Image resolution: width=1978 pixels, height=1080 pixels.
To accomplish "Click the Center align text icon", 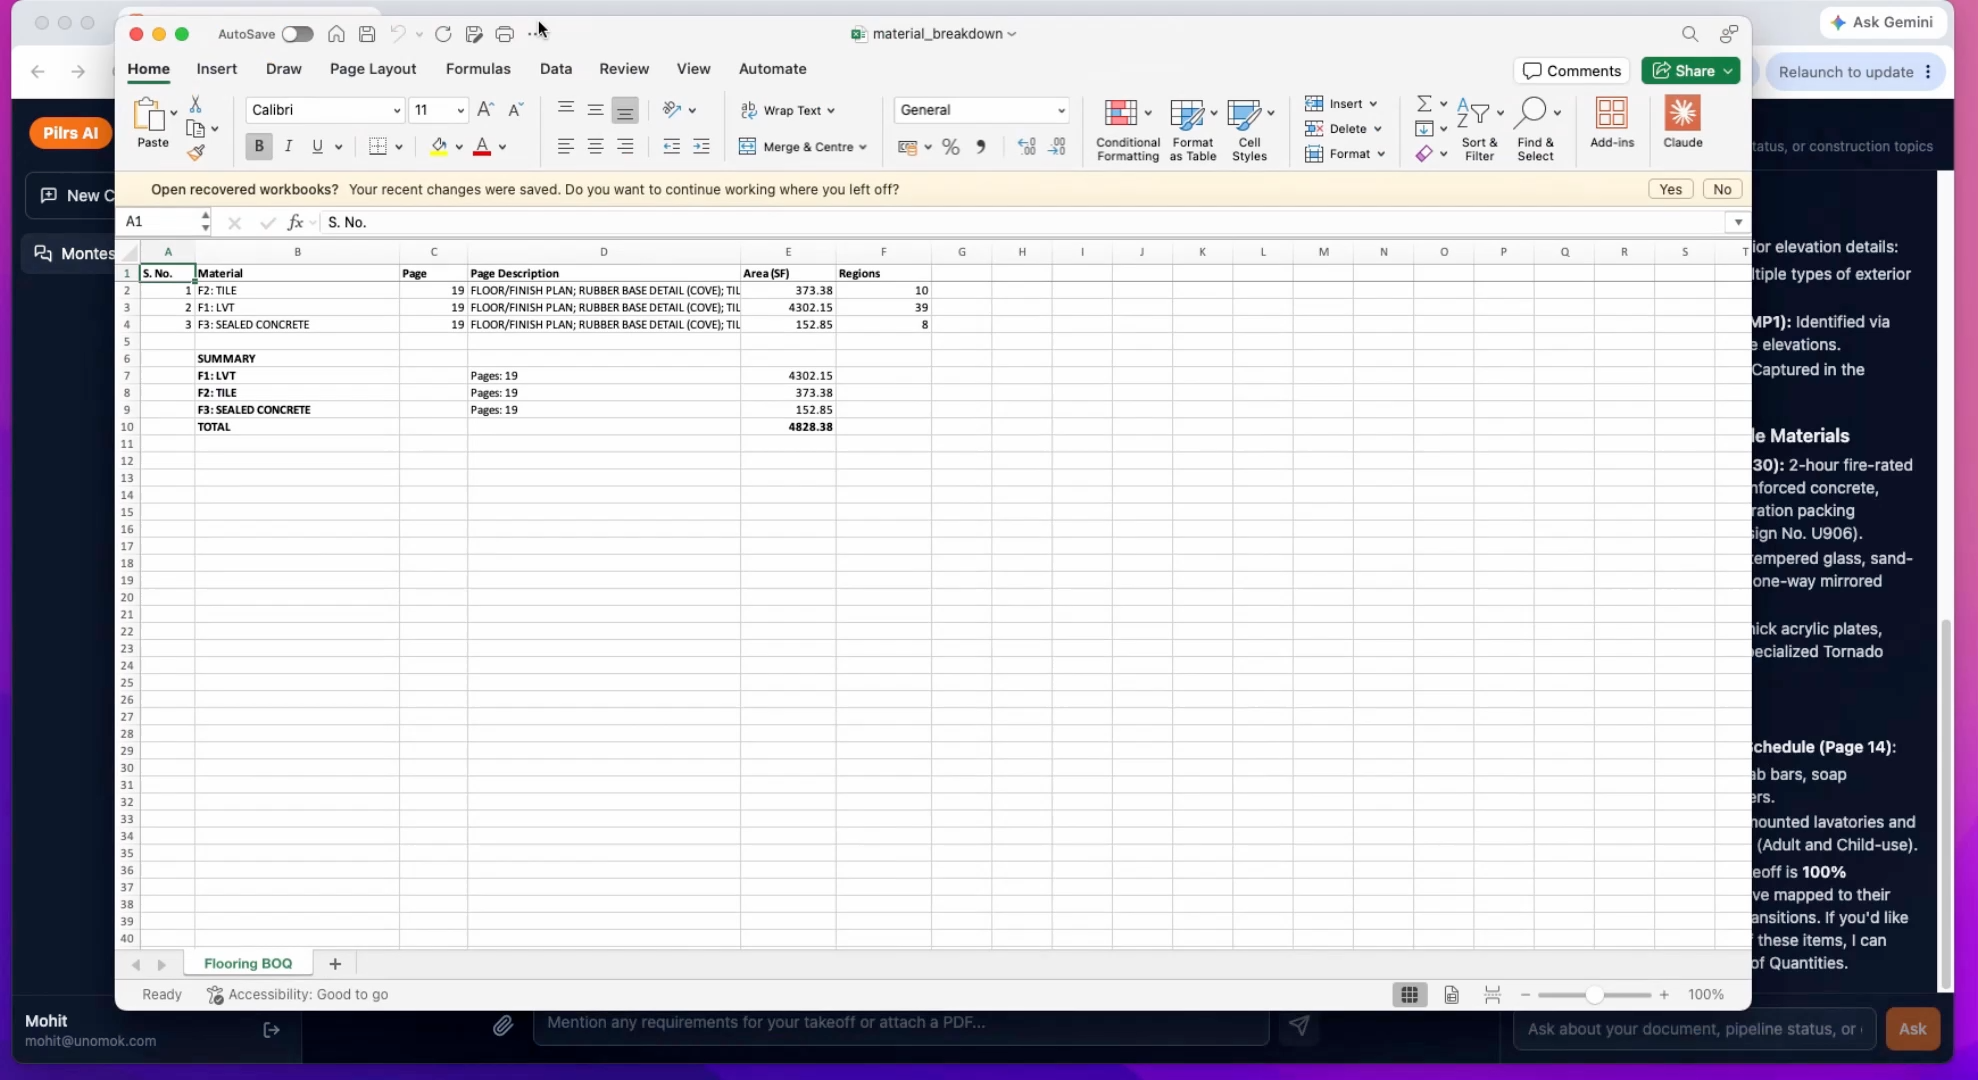I will 595,147.
